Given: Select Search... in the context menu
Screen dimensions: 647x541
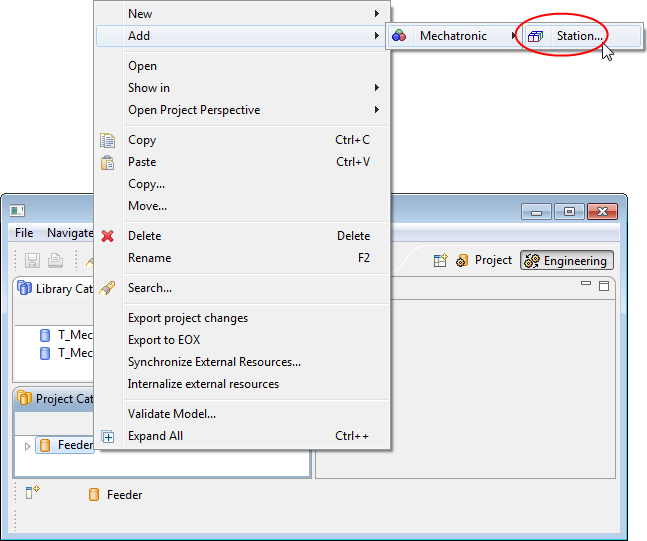Looking at the screenshot, I should click(243, 288).
